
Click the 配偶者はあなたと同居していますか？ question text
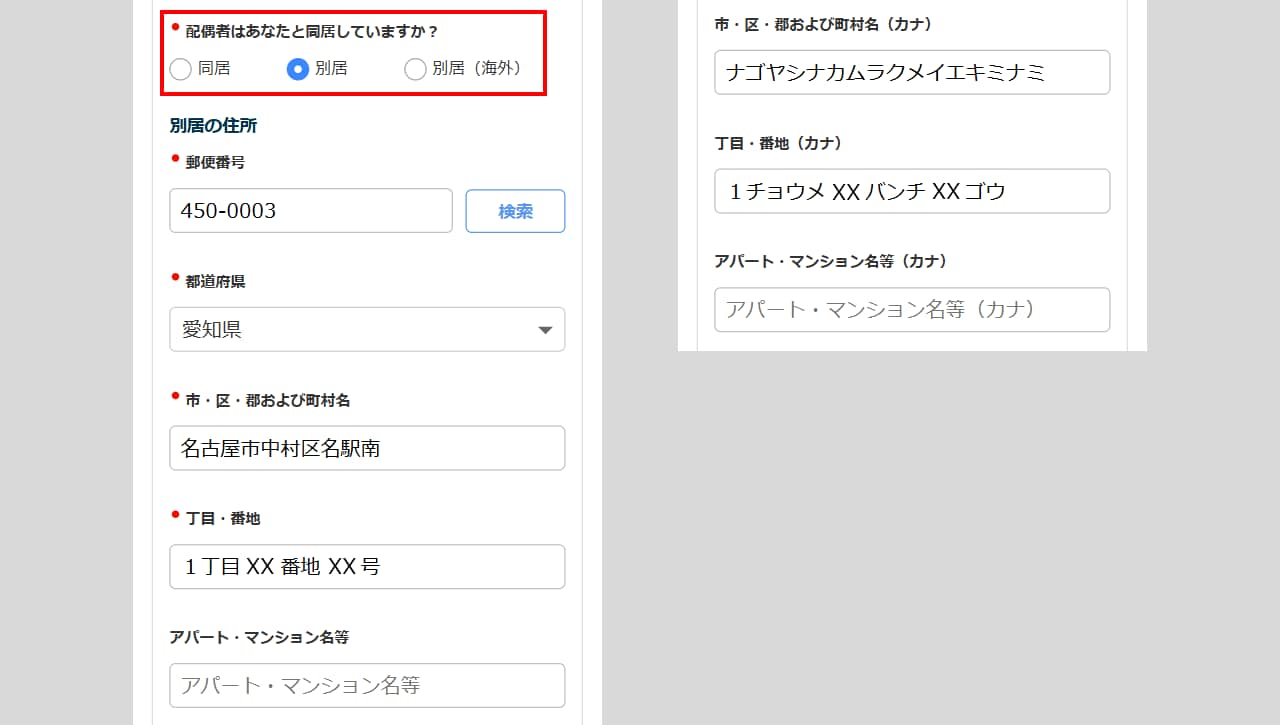312,31
